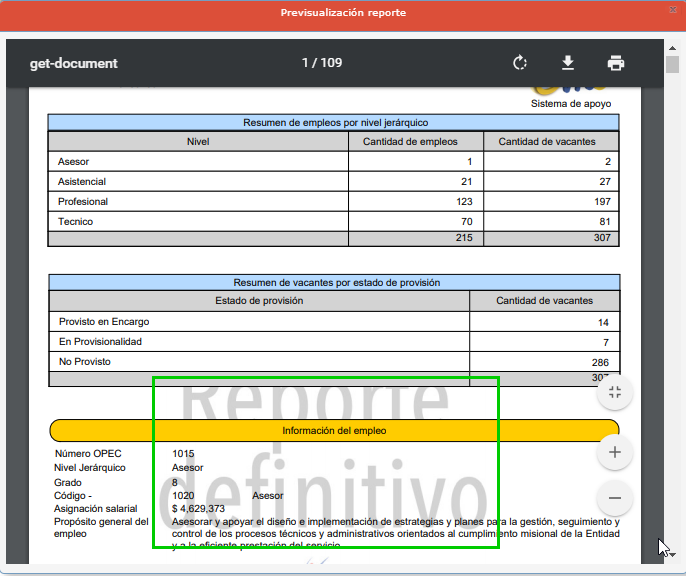Click the rotate clockwise icon
The width and height of the screenshot is (686, 576).
(x=520, y=63)
